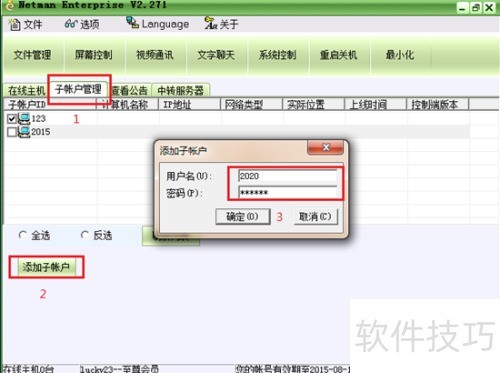Click the 系统控制 toolbar button
The height and width of the screenshot is (373, 500).
pyautogui.click(x=277, y=55)
